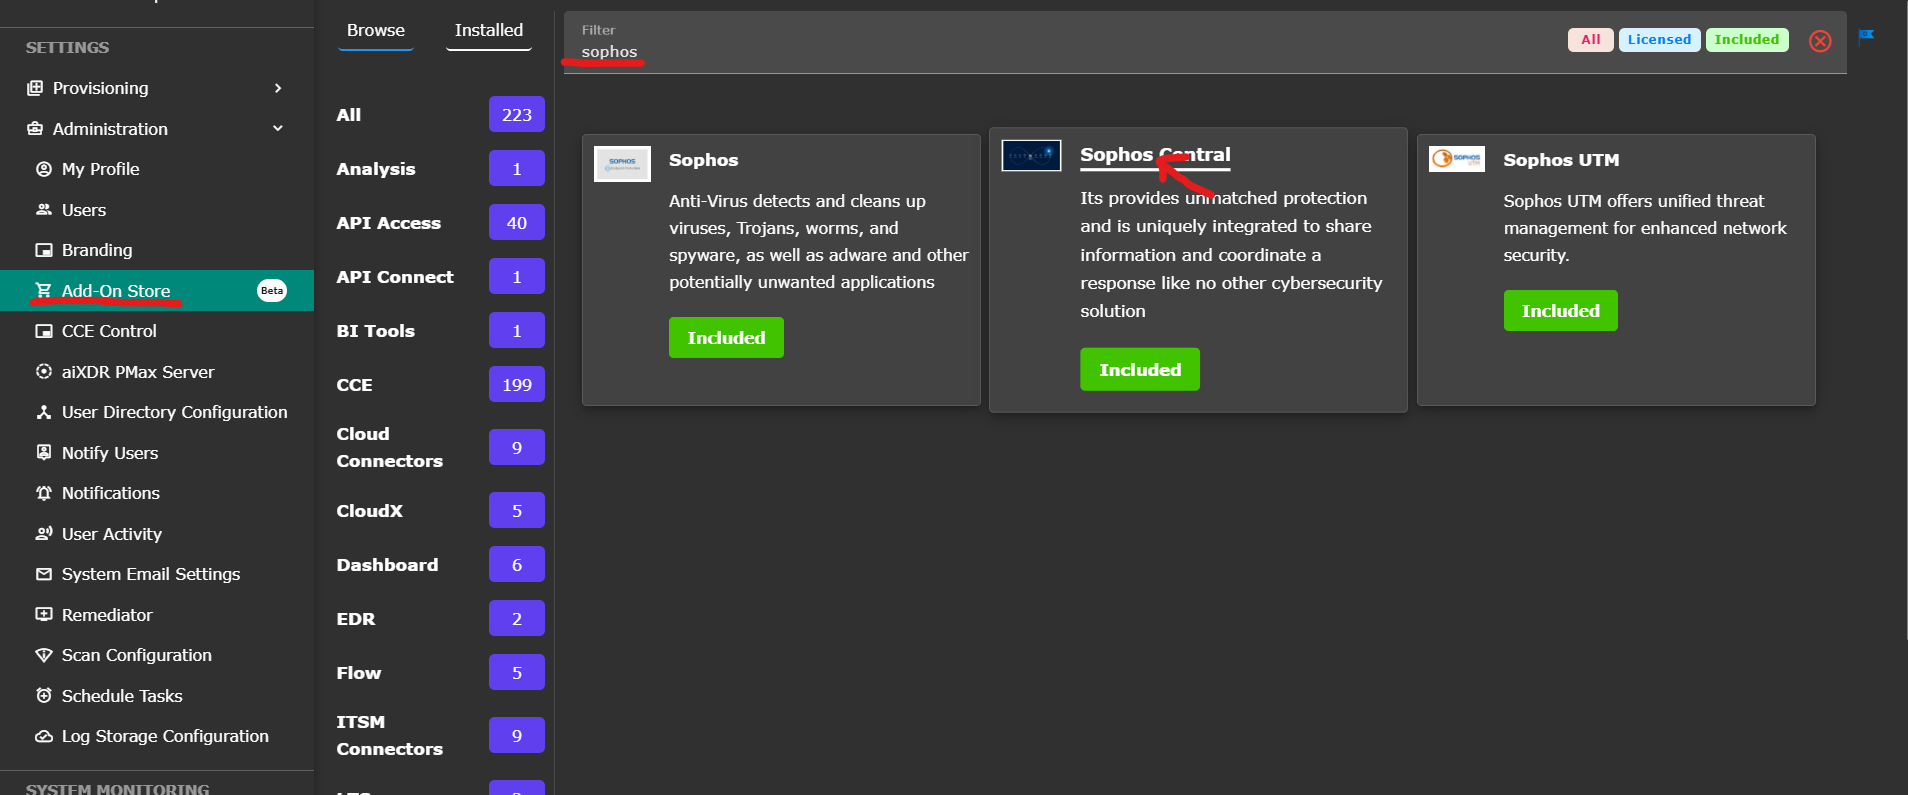Viewport: 1908px width, 795px height.
Task: Open the Sophos card title
Action: (x=703, y=160)
